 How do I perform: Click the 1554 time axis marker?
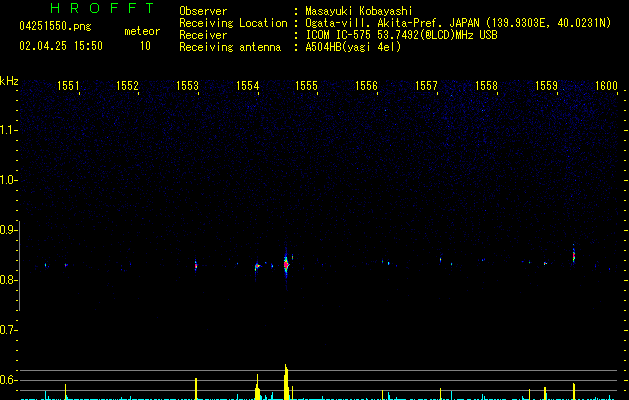[248, 86]
